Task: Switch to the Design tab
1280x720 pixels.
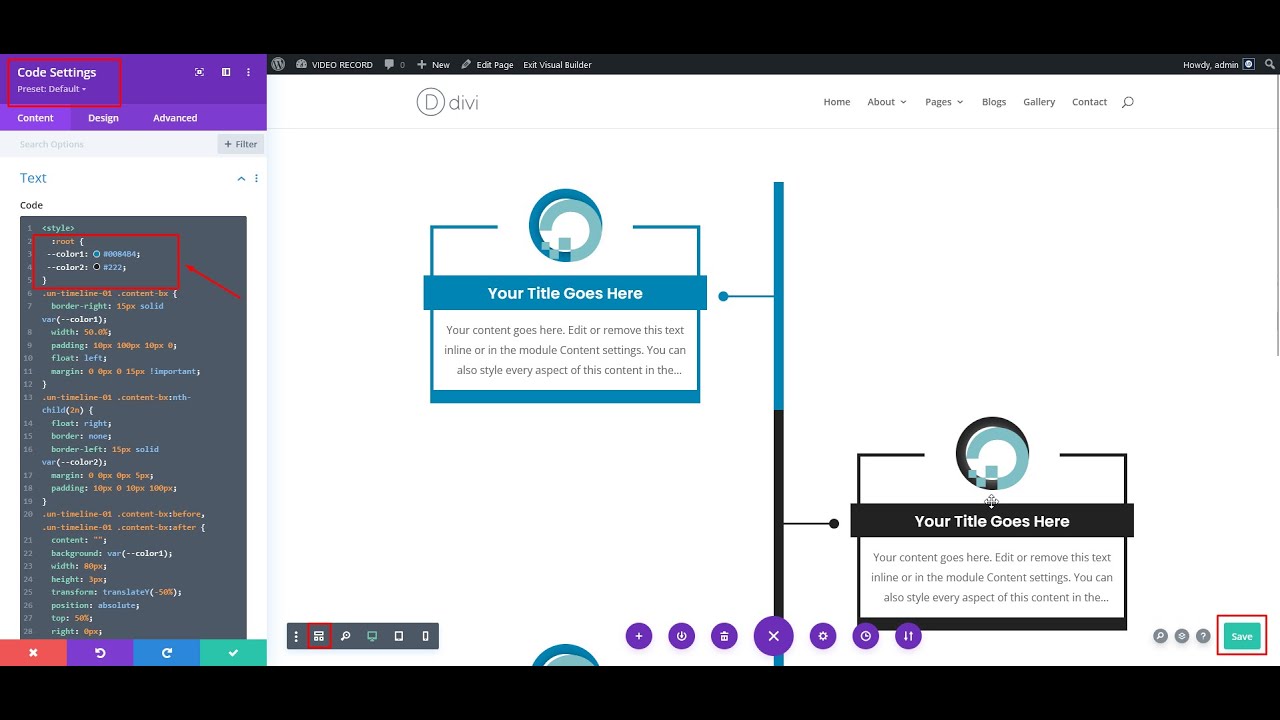Action: (x=103, y=118)
